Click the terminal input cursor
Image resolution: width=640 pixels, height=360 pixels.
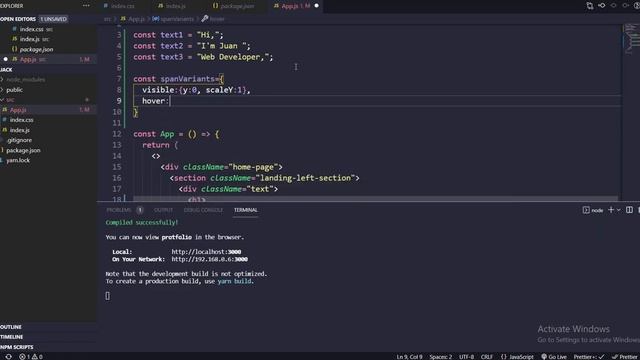tap(107, 296)
